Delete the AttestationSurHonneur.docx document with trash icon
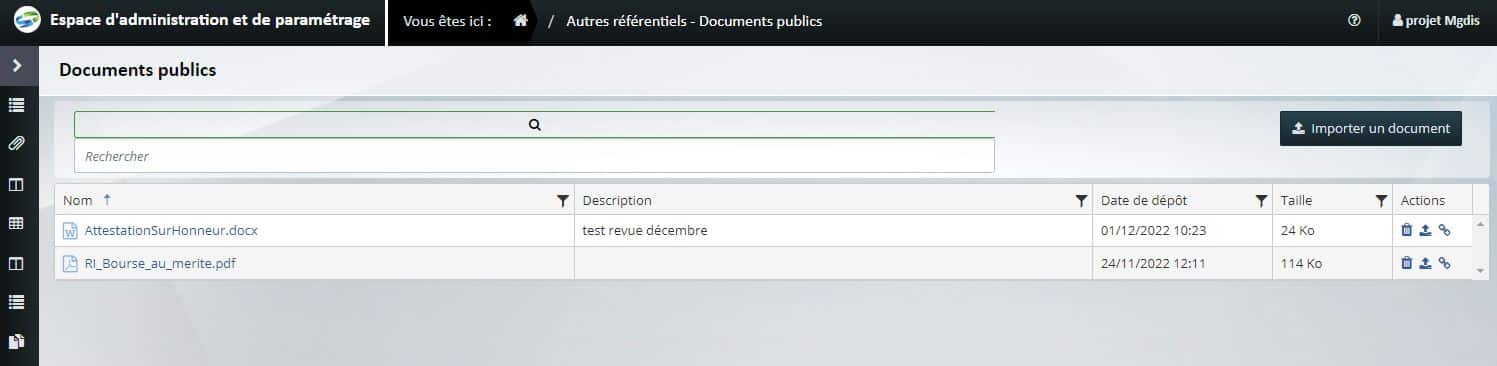This screenshot has width=1497, height=366. [x=1407, y=230]
